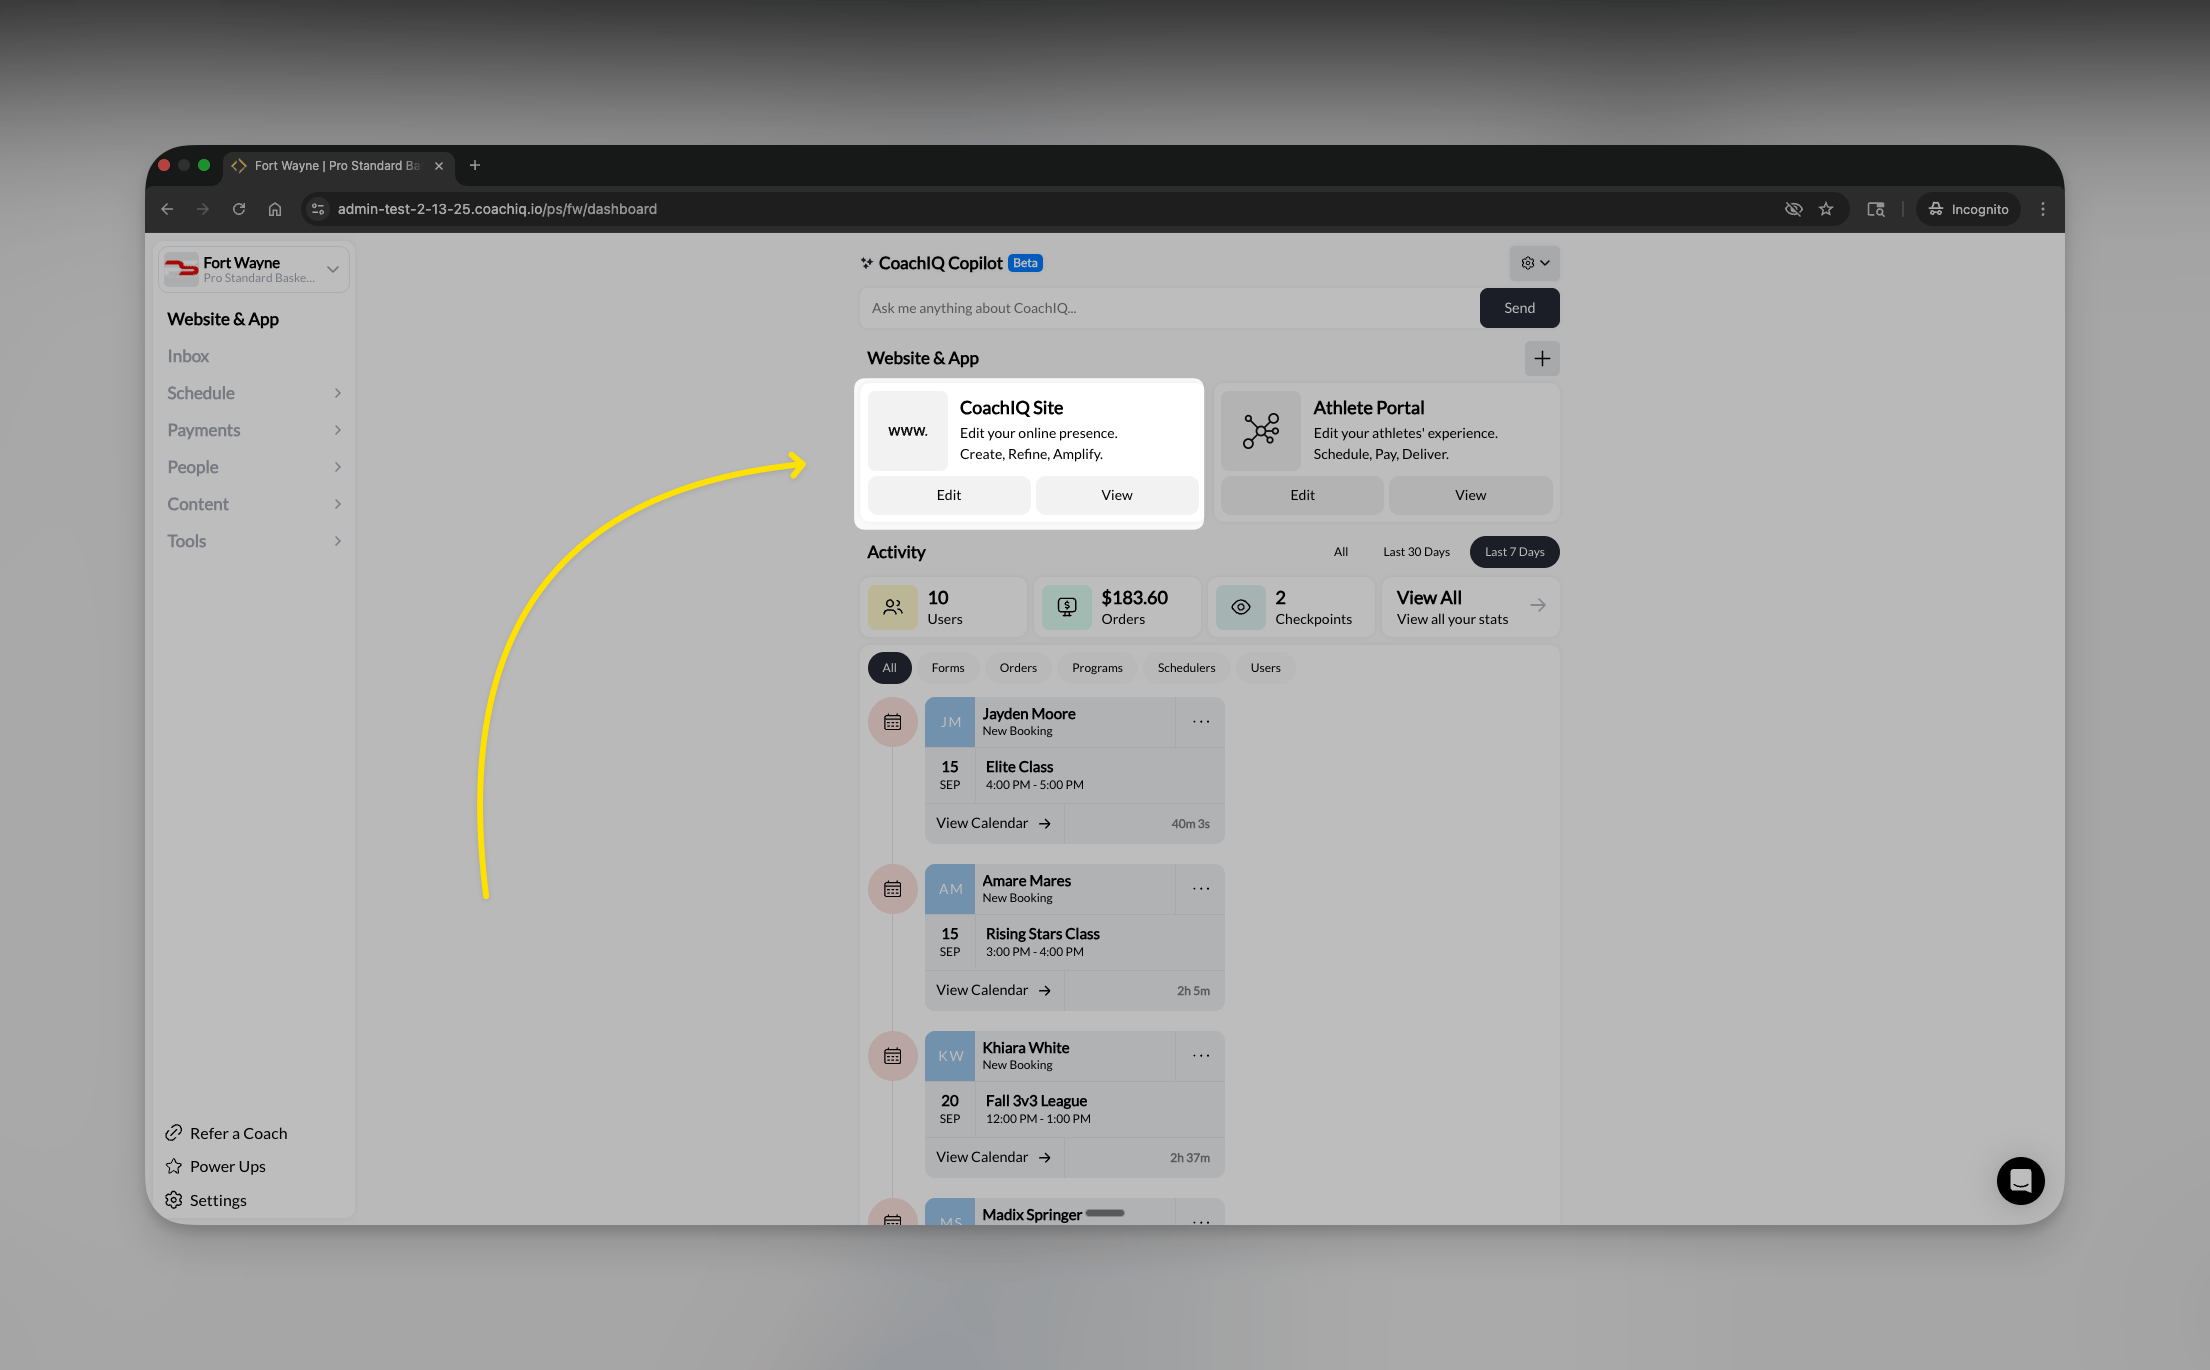
Task: Open the View All stats card
Action: click(1470, 607)
